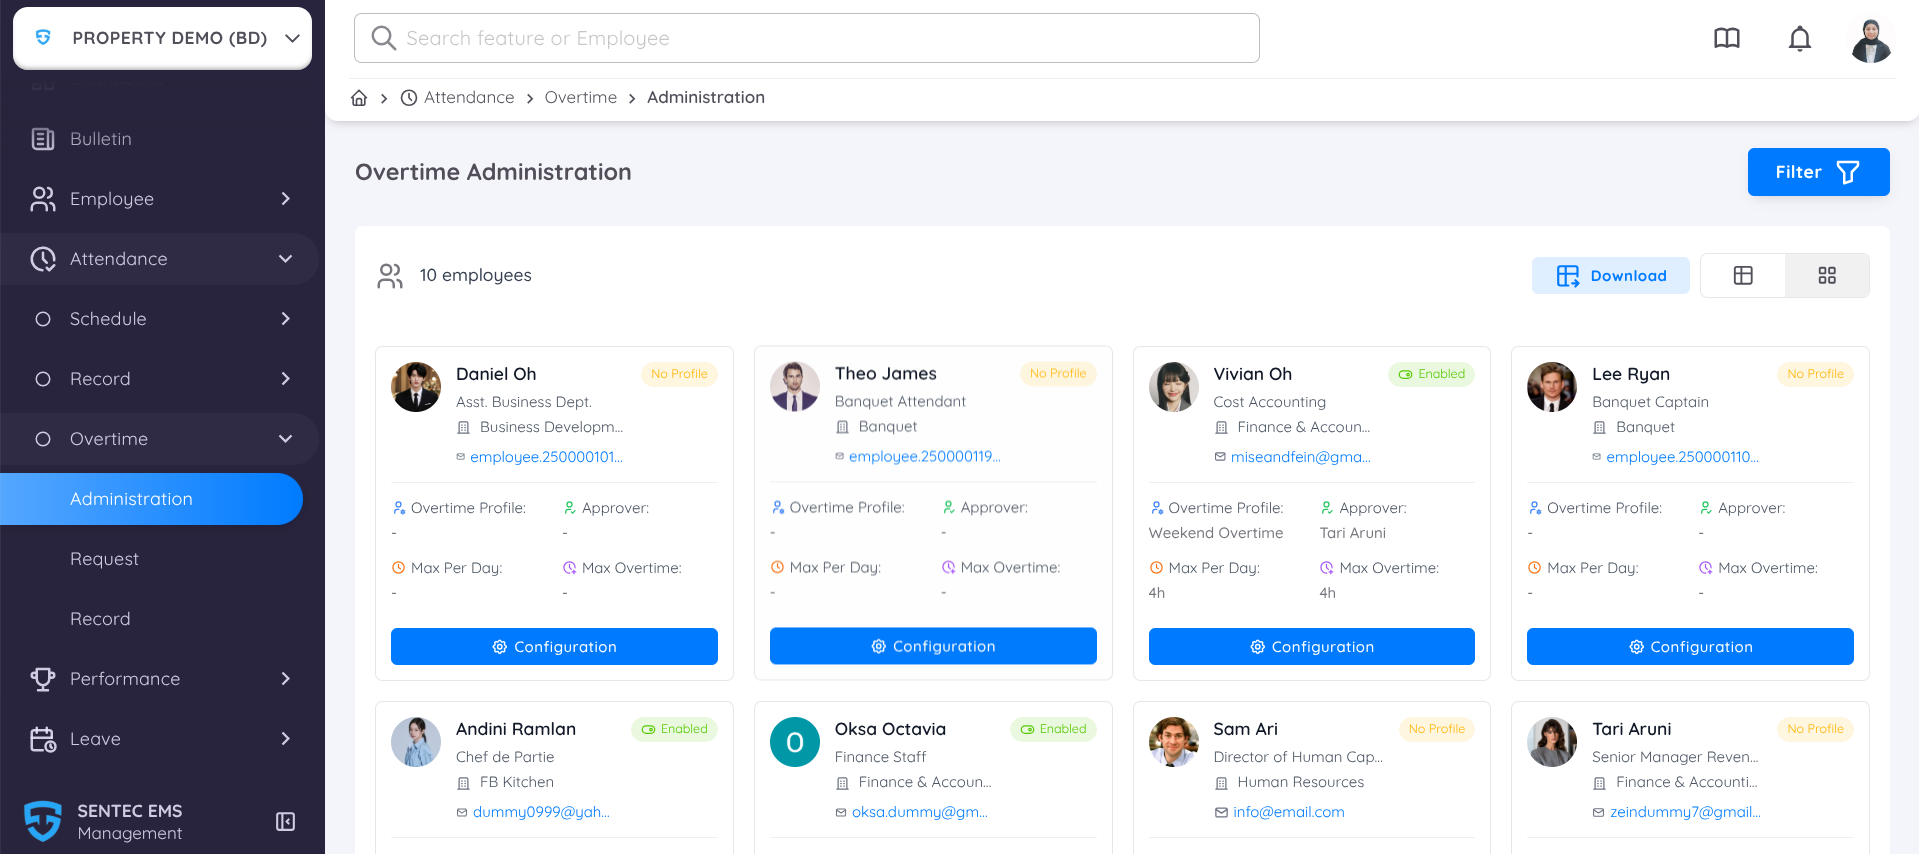
Task: Open Sam Ari's email info@email.com
Action: click(1288, 812)
